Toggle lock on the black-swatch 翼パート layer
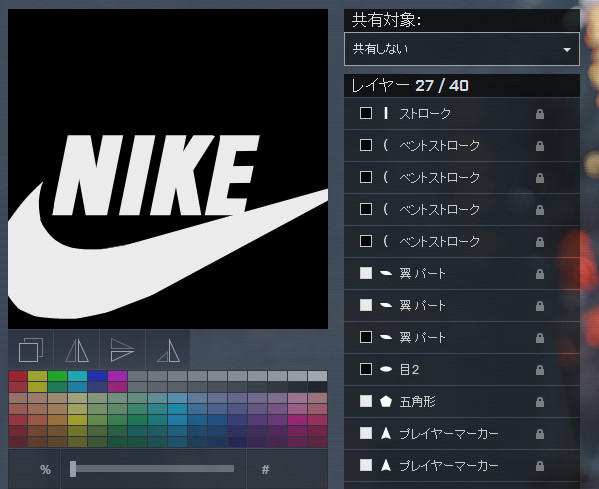599x489 pixels. [x=539, y=338]
